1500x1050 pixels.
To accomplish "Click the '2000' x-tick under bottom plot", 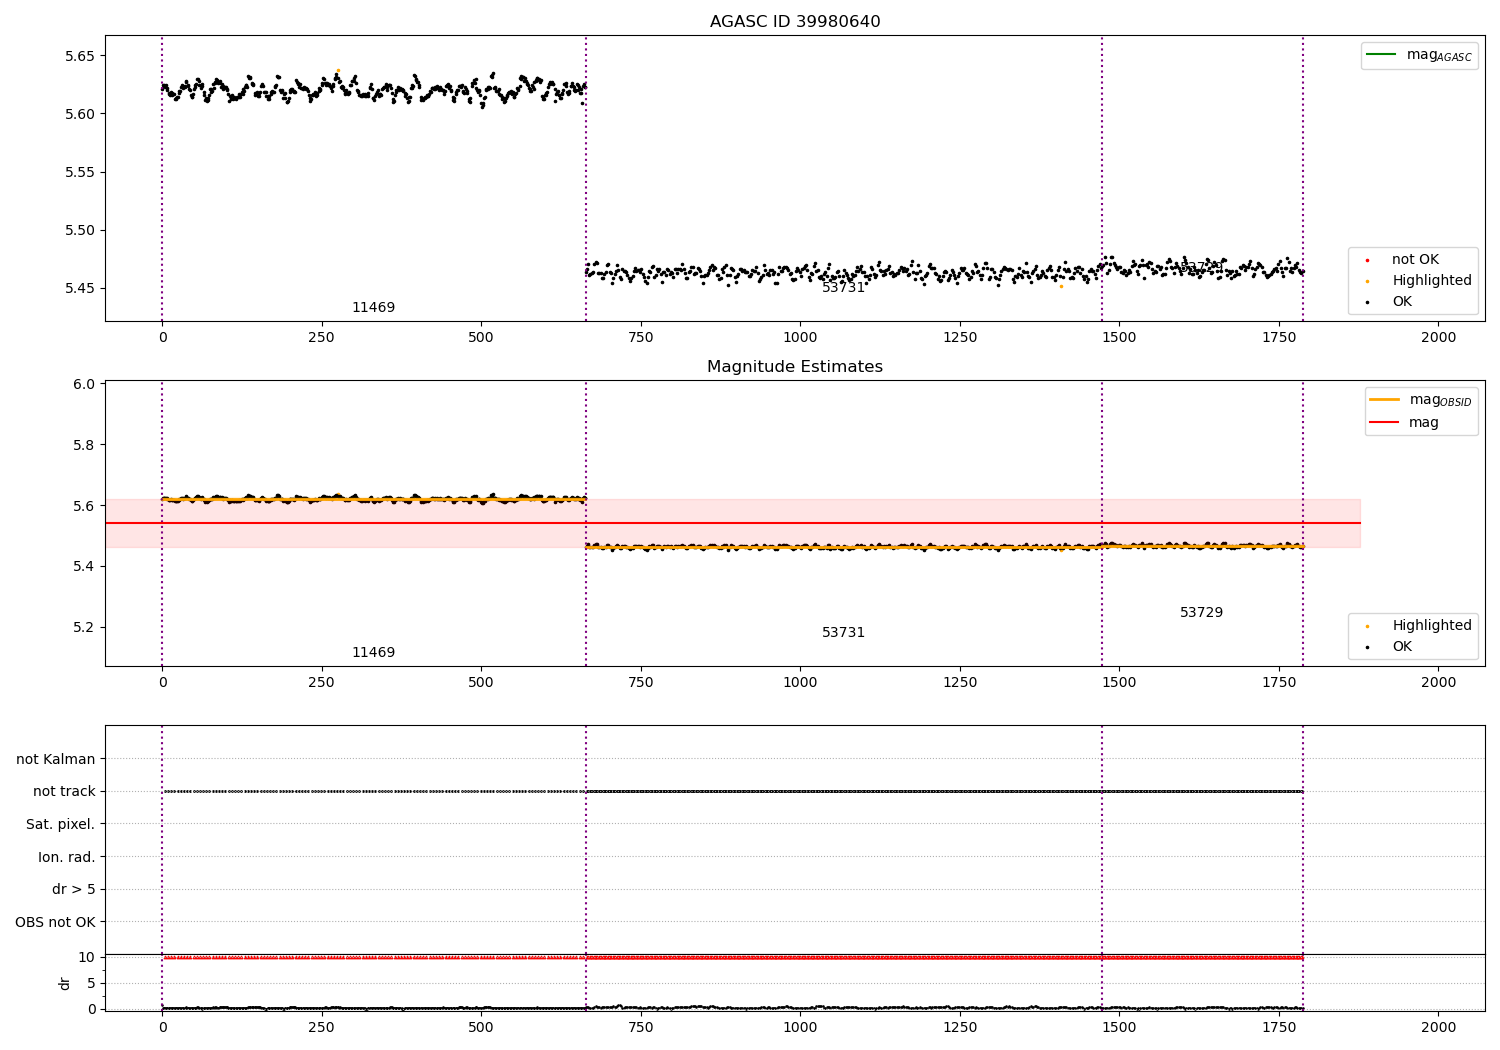I will tap(1439, 1027).
